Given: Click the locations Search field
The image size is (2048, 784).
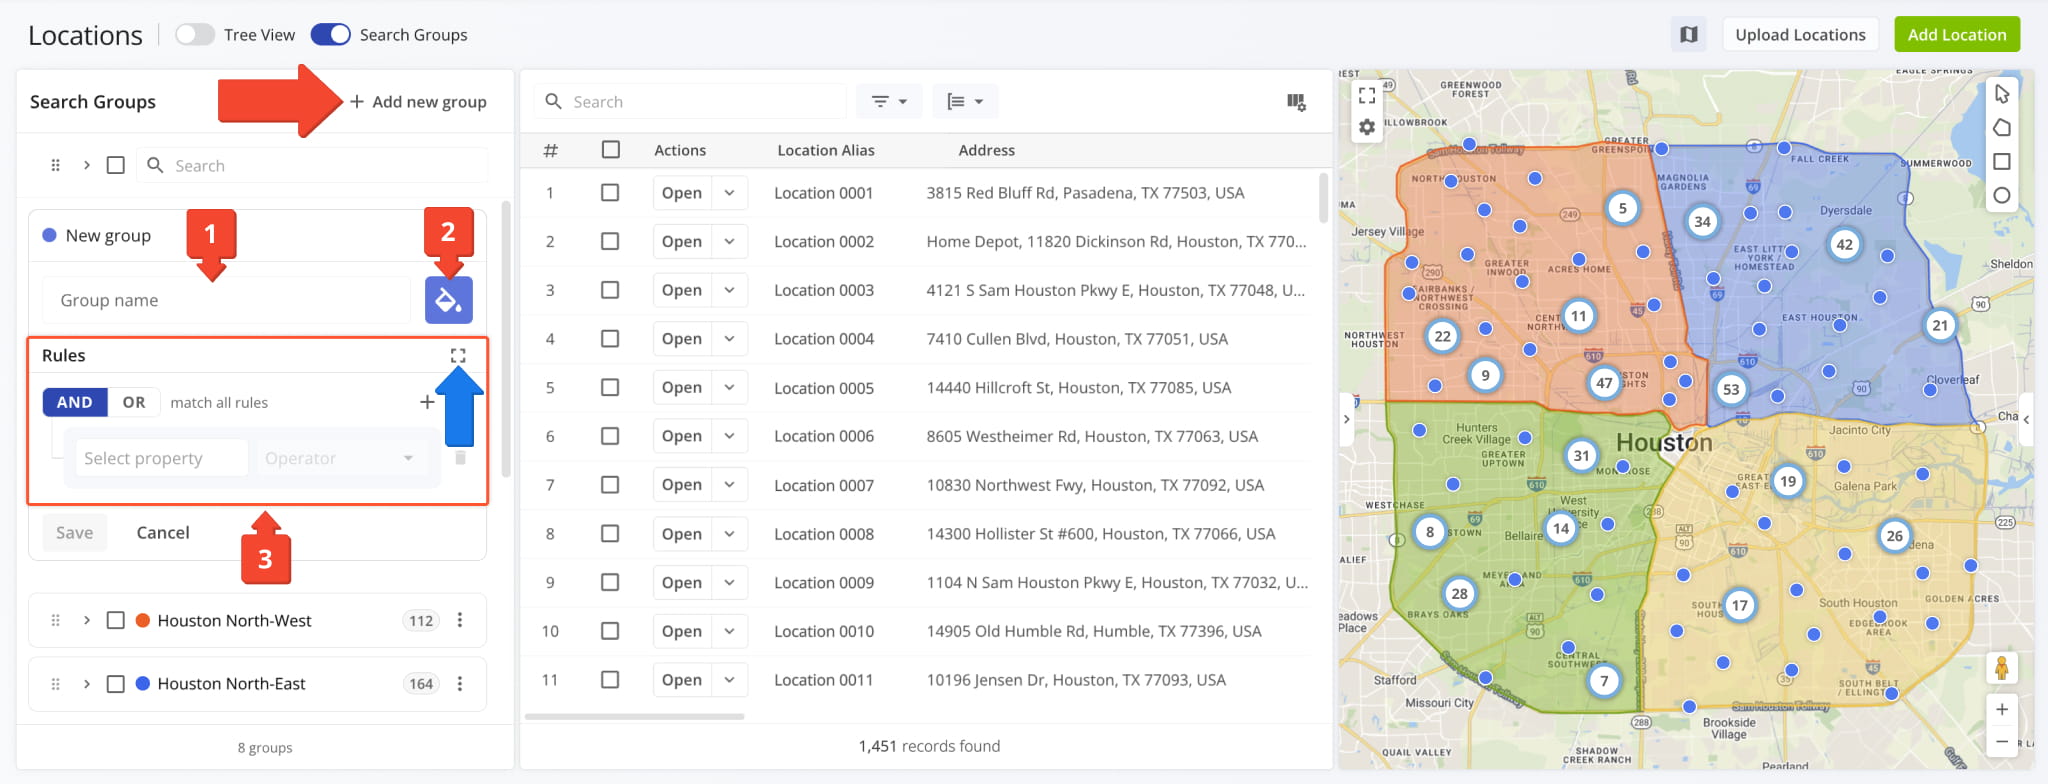Looking at the screenshot, I should [x=691, y=101].
